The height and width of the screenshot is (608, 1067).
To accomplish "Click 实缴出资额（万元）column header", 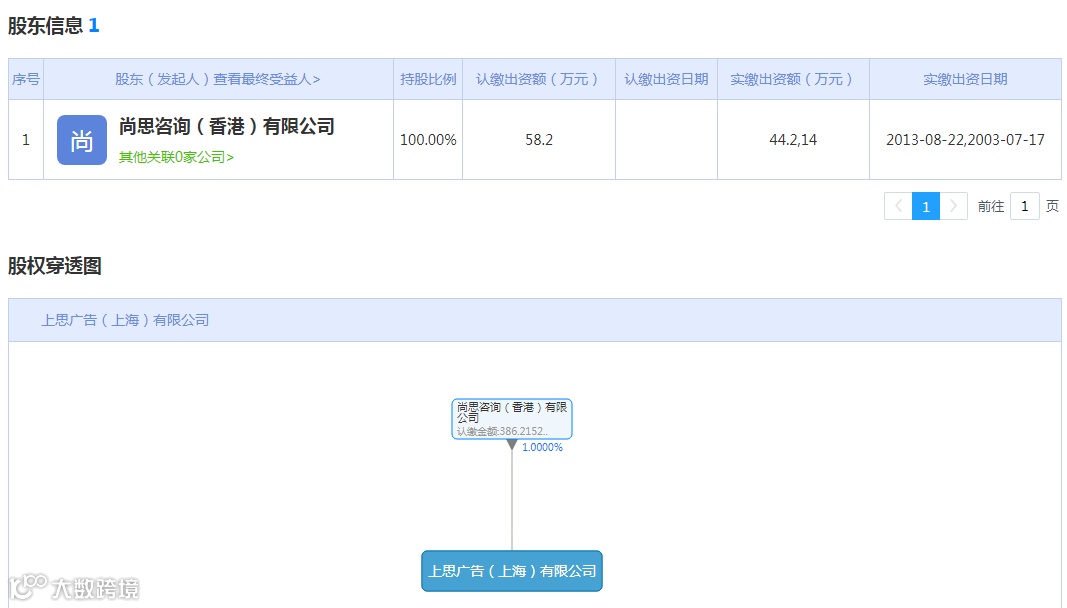I will 793,79.
